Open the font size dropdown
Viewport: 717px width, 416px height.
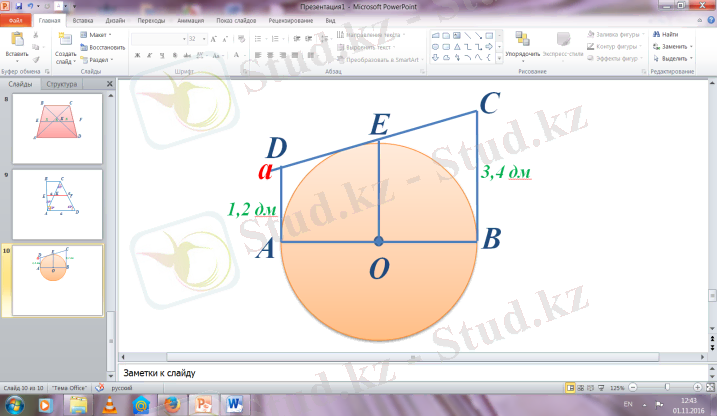[204, 38]
